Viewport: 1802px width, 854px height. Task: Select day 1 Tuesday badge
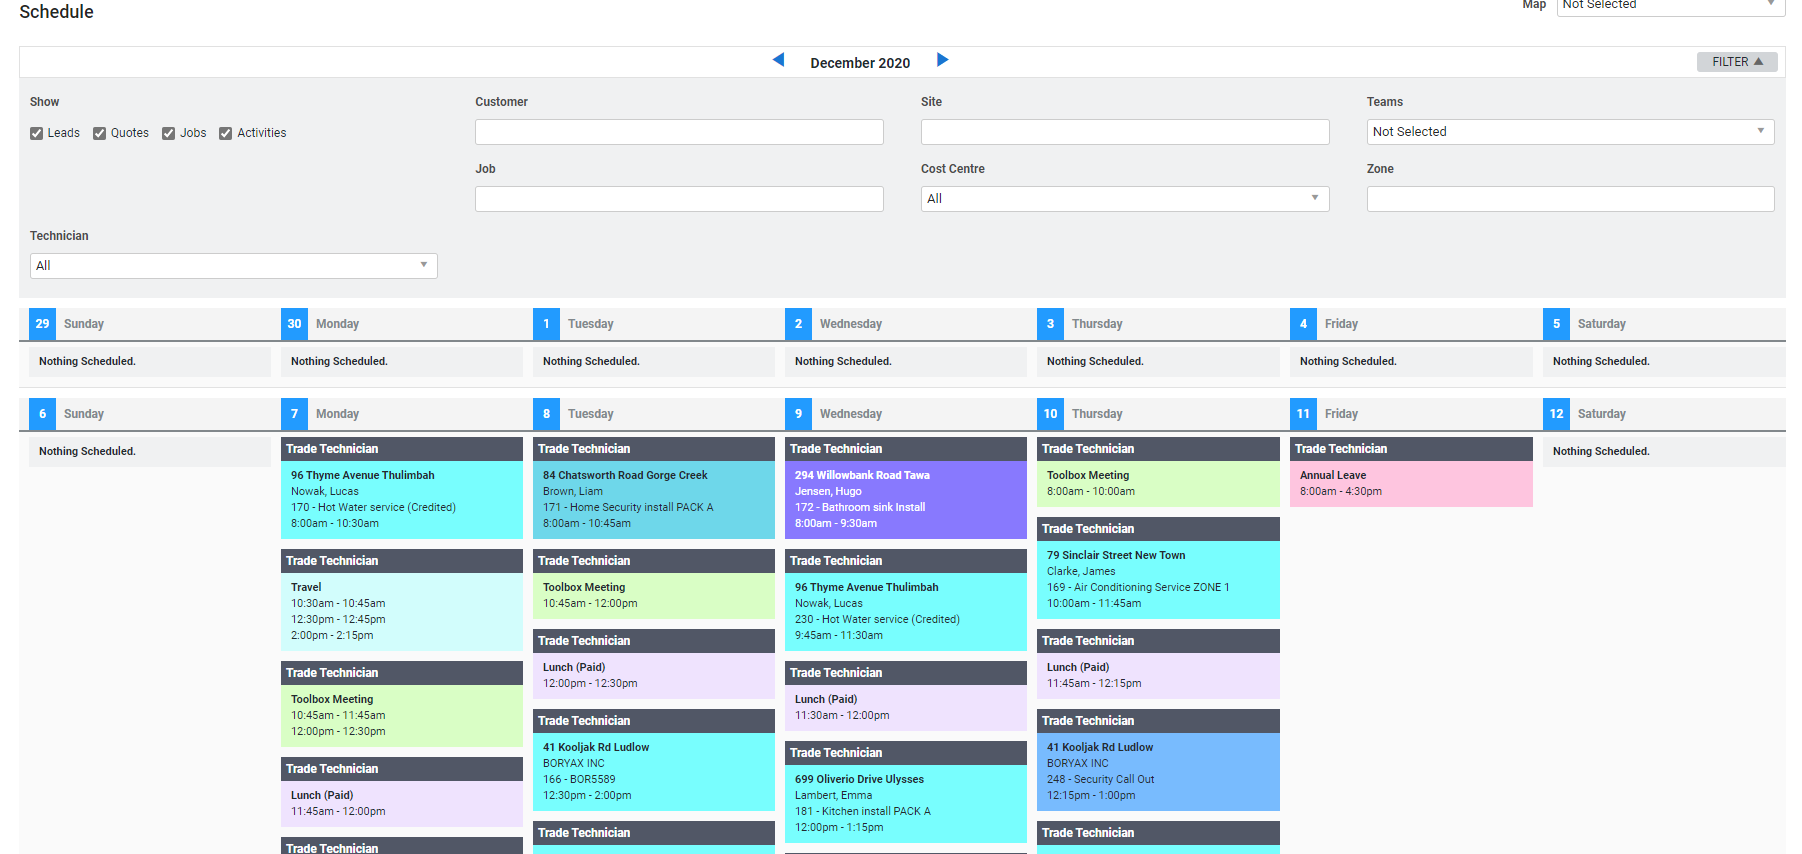click(x=546, y=324)
